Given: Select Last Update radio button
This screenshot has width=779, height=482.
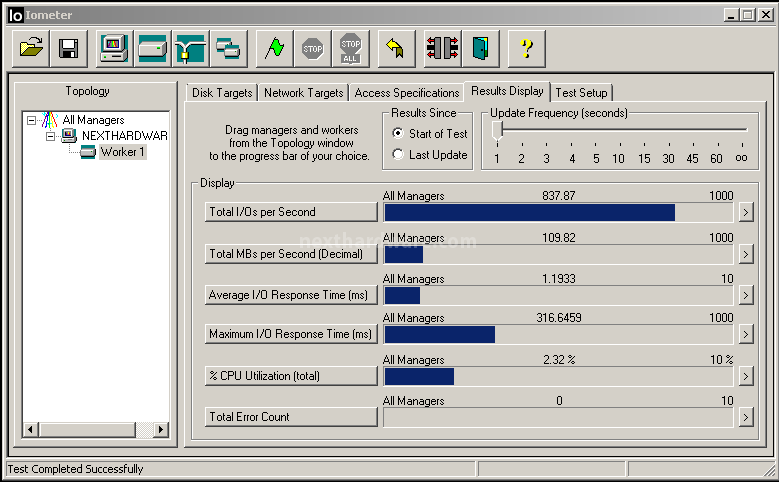Looking at the screenshot, I should click(397, 154).
